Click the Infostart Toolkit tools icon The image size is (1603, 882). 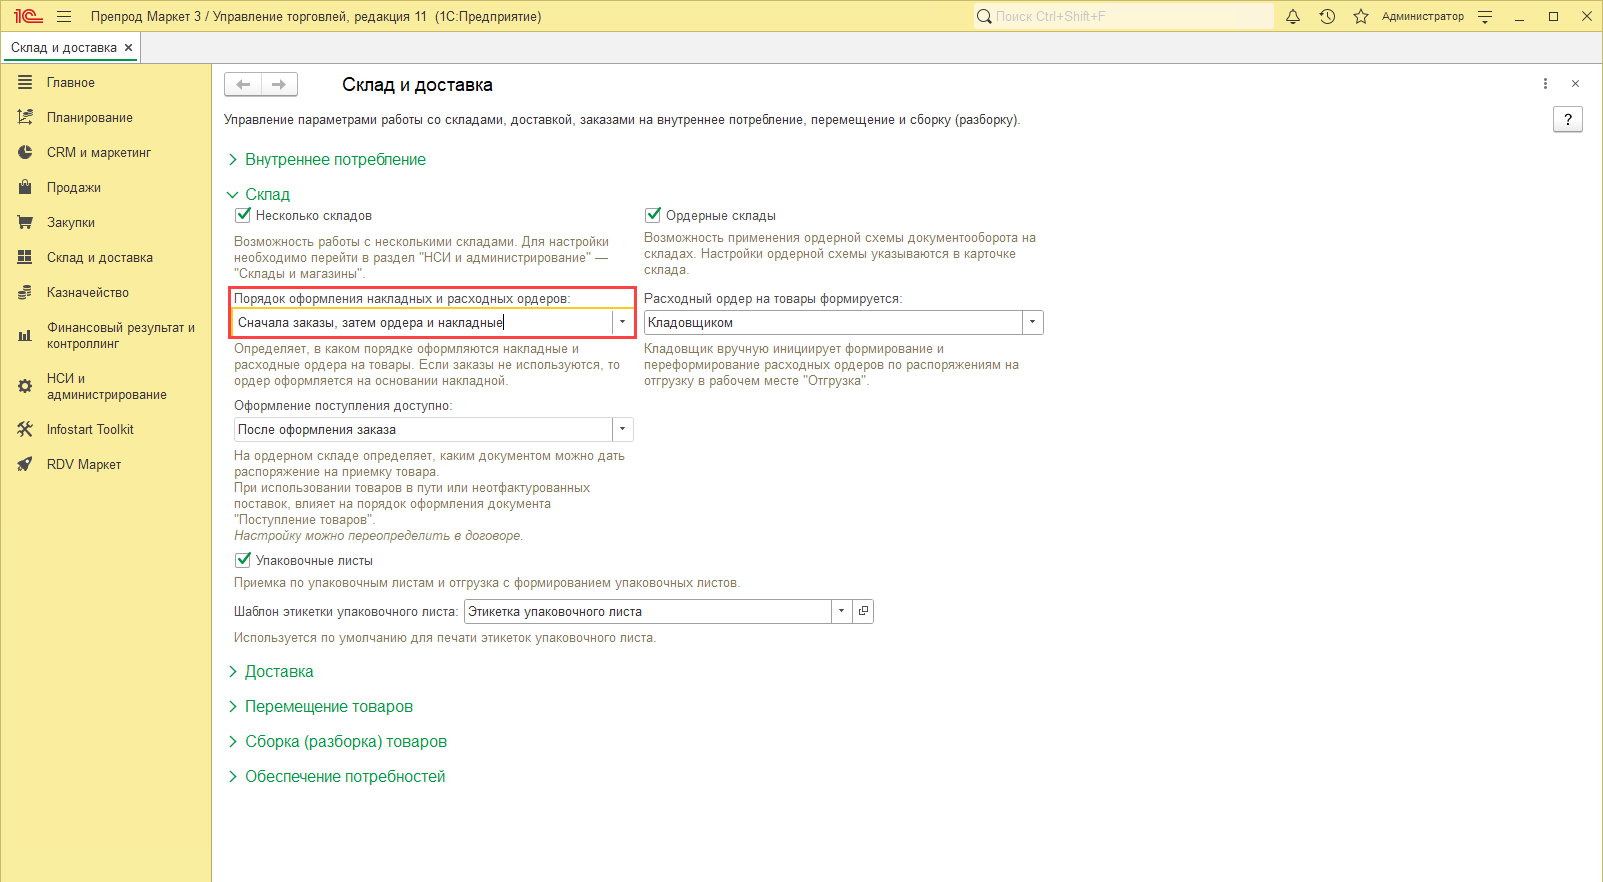(25, 429)
